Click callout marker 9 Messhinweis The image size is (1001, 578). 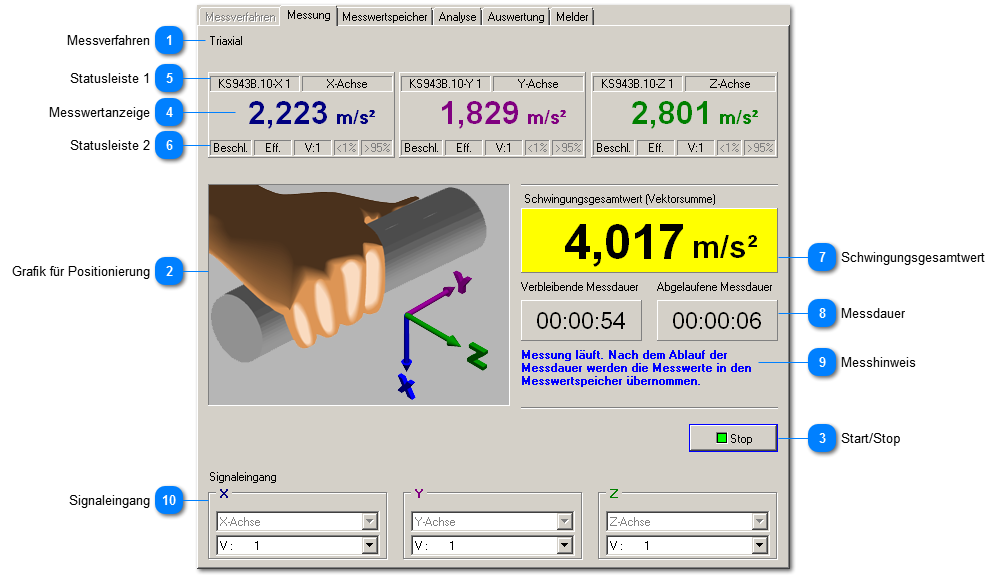coord(822,362)
